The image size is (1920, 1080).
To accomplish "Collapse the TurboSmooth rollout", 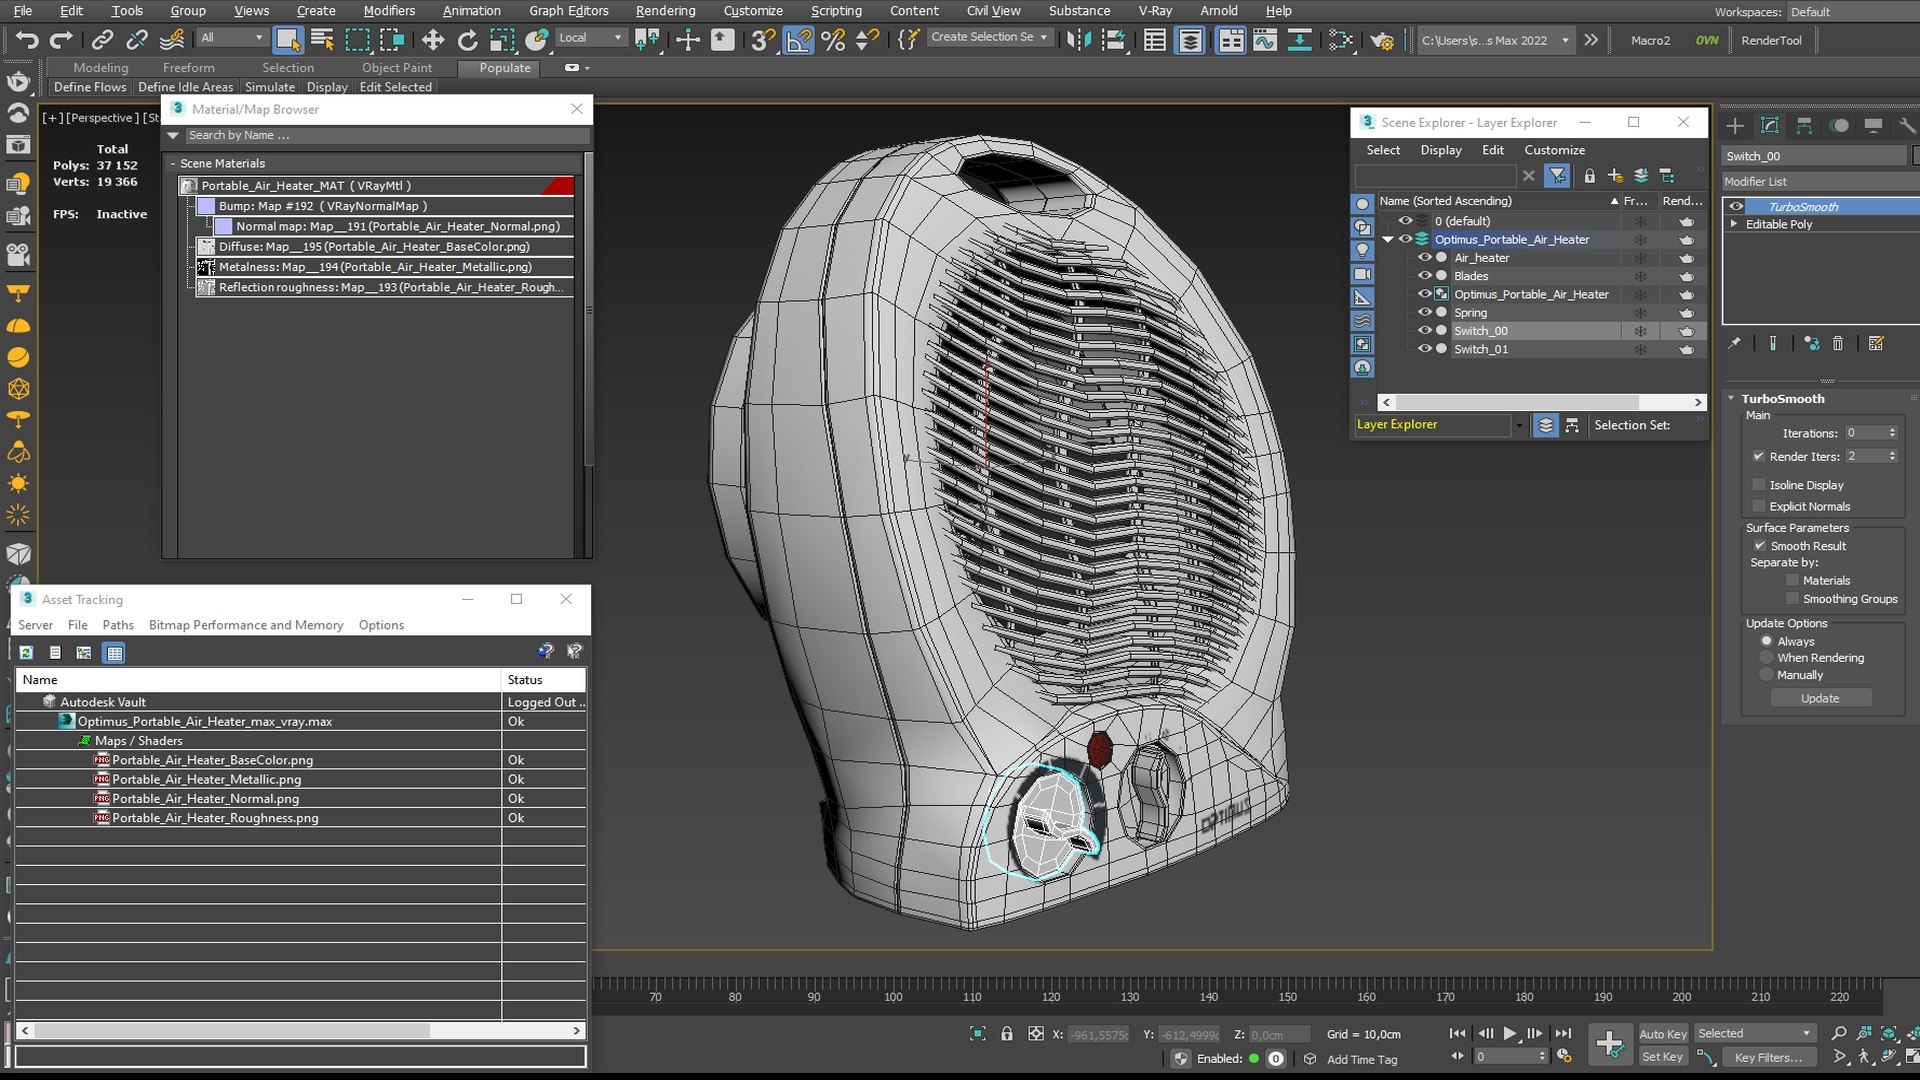I will tap(1731, 398).
